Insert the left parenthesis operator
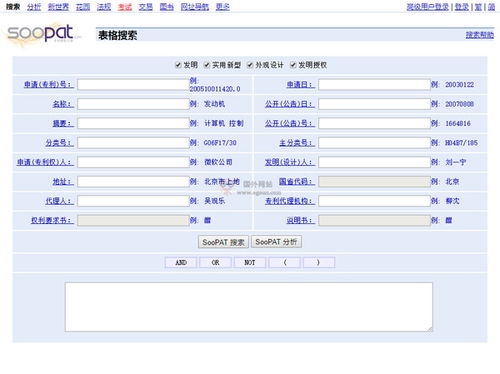Viewport: 500px width, 374px height. coord(285,262)
